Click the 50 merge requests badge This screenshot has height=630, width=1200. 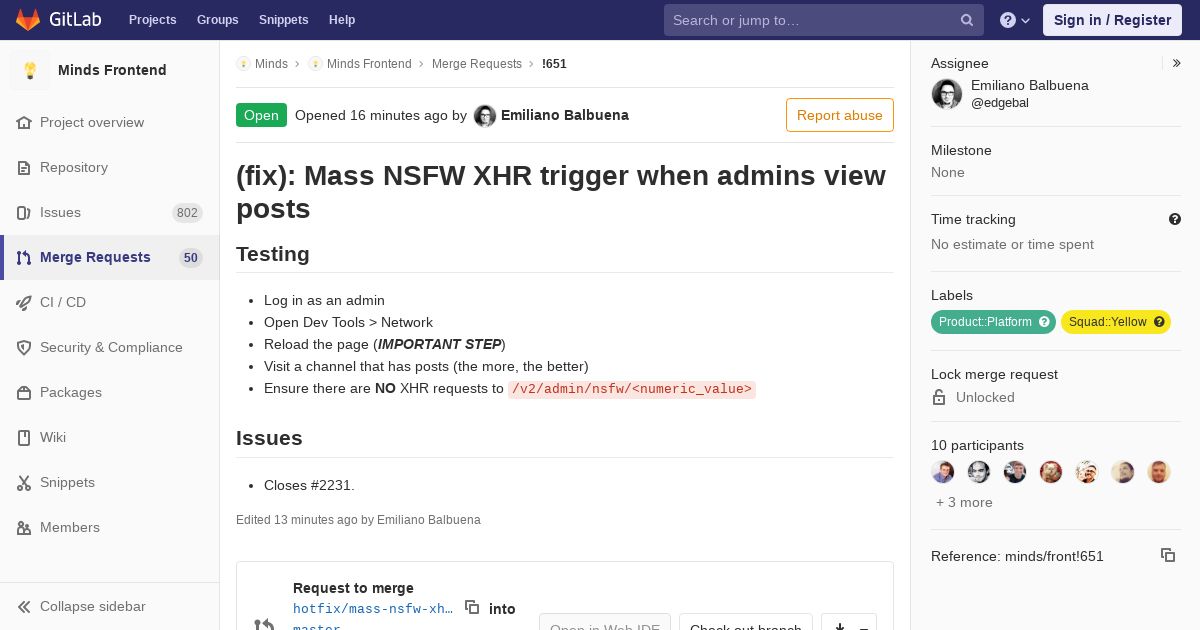coord(191,258)
